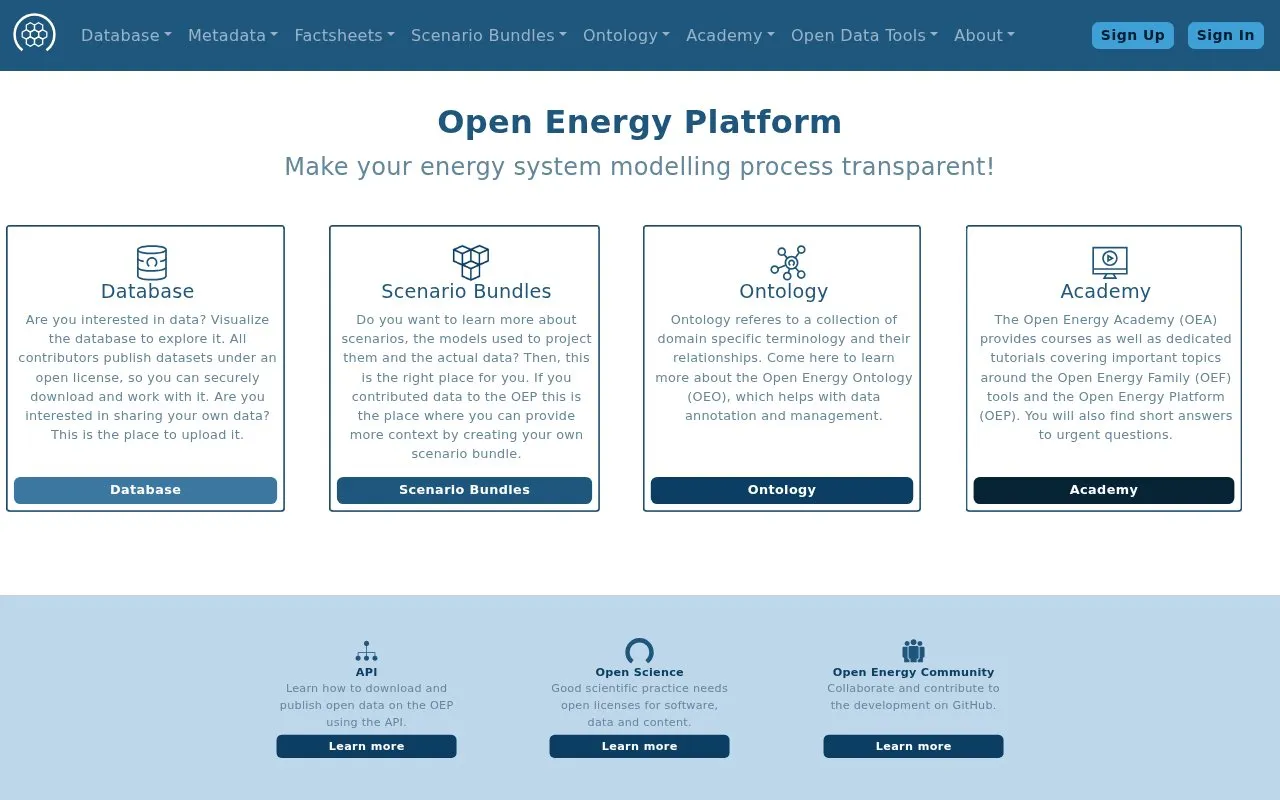Click the Open Energy Community title text
The width and height of the screenshot is (1280, 800).
913,672
